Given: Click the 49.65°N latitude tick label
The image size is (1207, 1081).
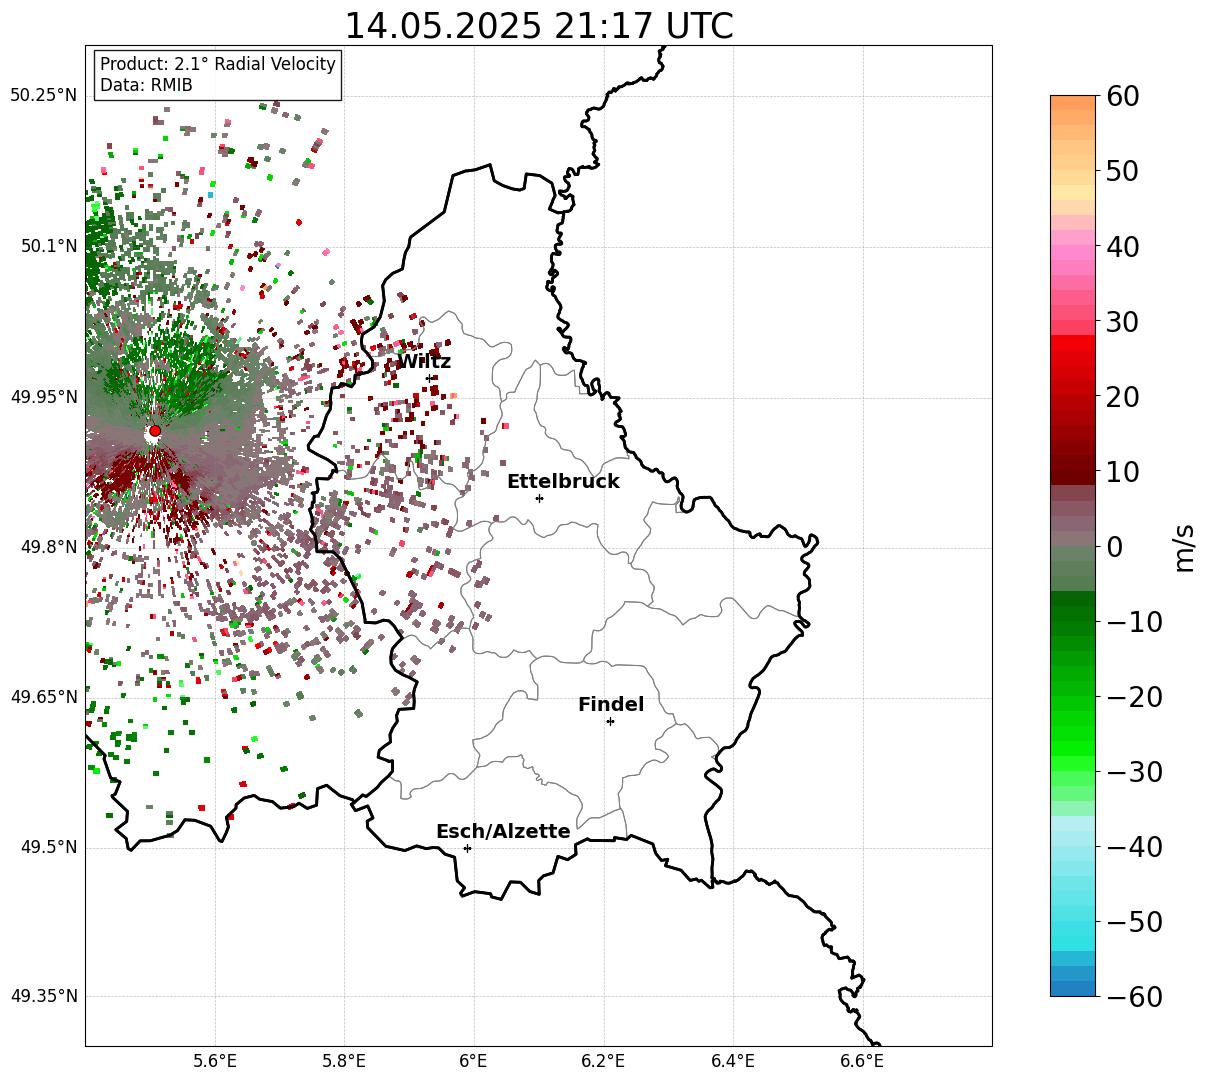Looking at the screenshot, I should [x=43, y=697].
